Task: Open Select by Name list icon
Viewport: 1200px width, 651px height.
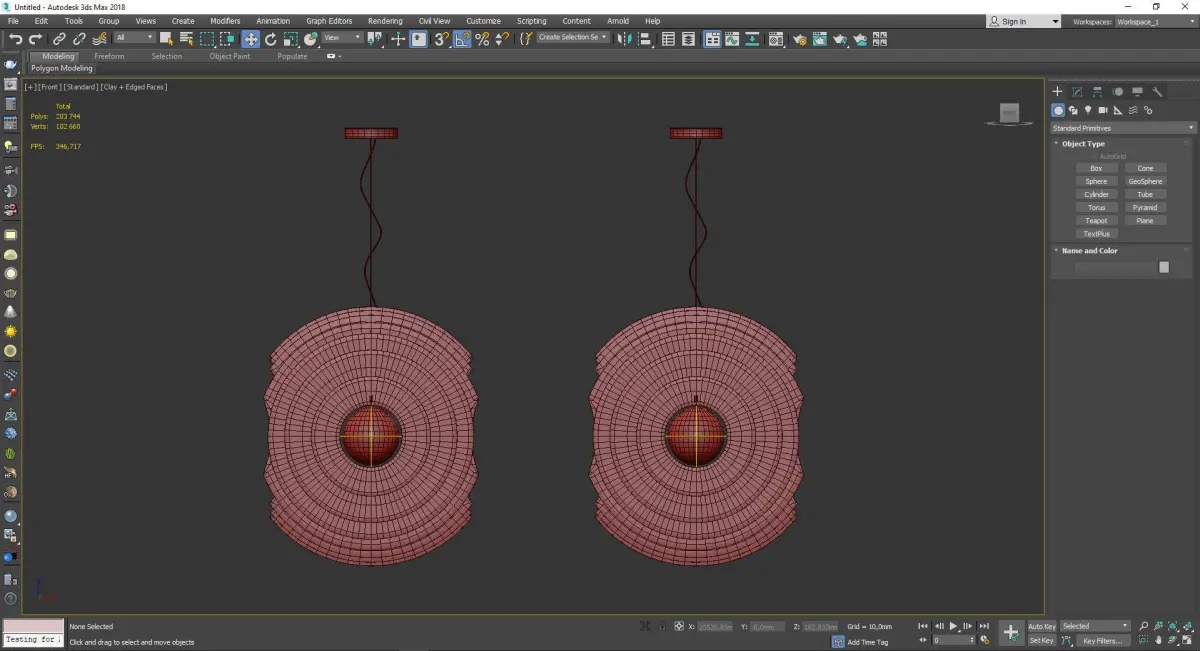Action: [x=186, y=39]
